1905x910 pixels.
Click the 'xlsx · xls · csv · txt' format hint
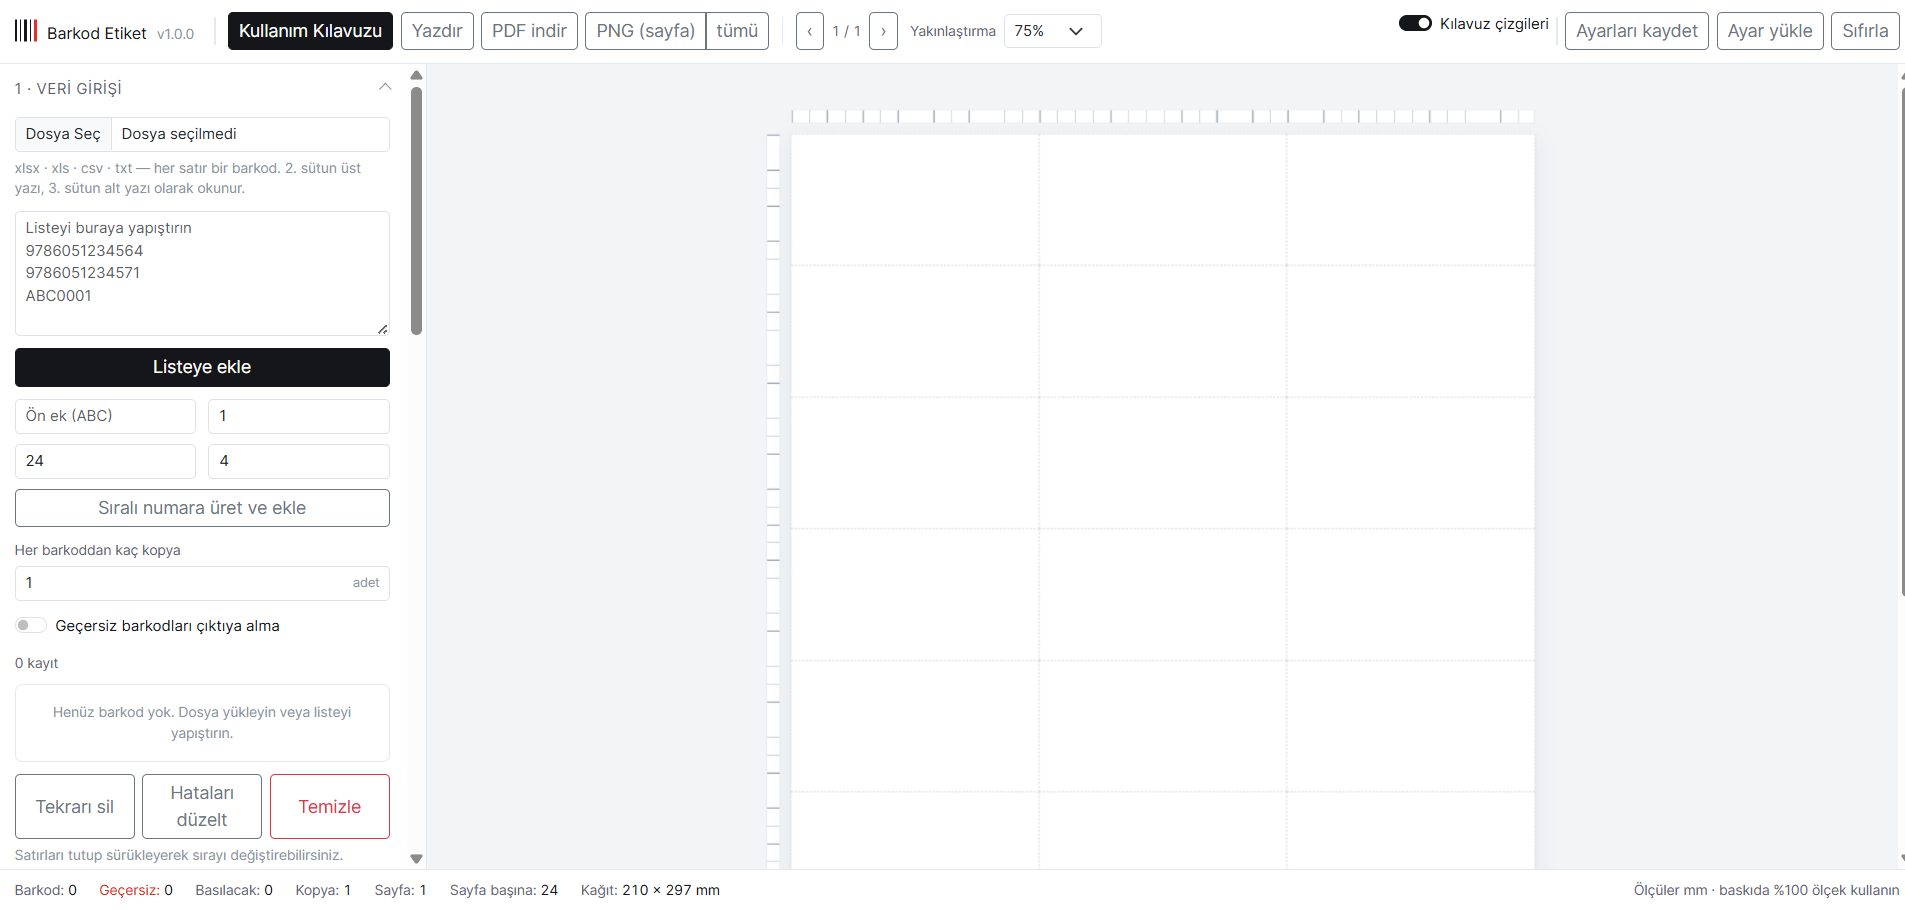point(188,178)
